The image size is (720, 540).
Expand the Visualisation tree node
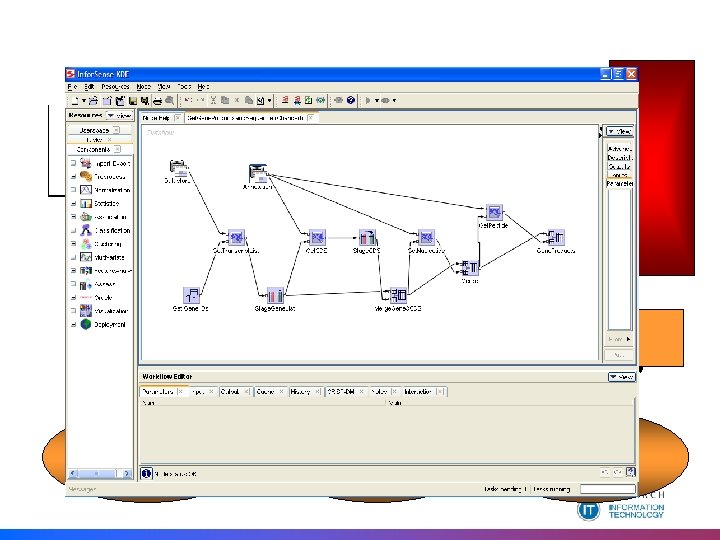(x=73, y=311)
